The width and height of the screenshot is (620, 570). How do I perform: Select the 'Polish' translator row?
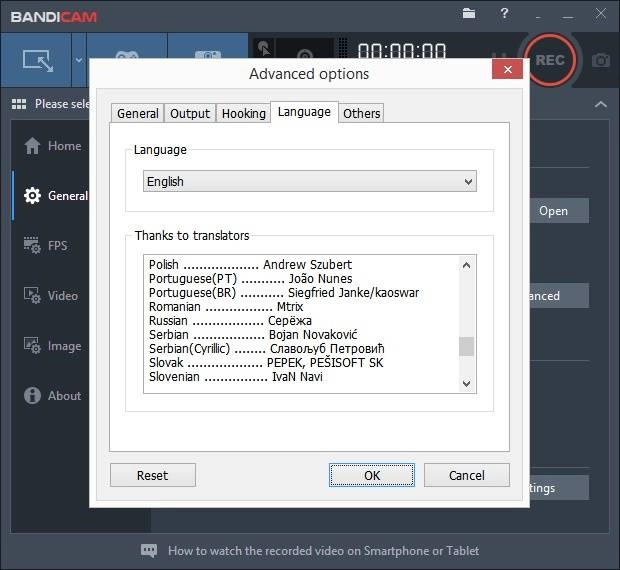tap(250, 264)
